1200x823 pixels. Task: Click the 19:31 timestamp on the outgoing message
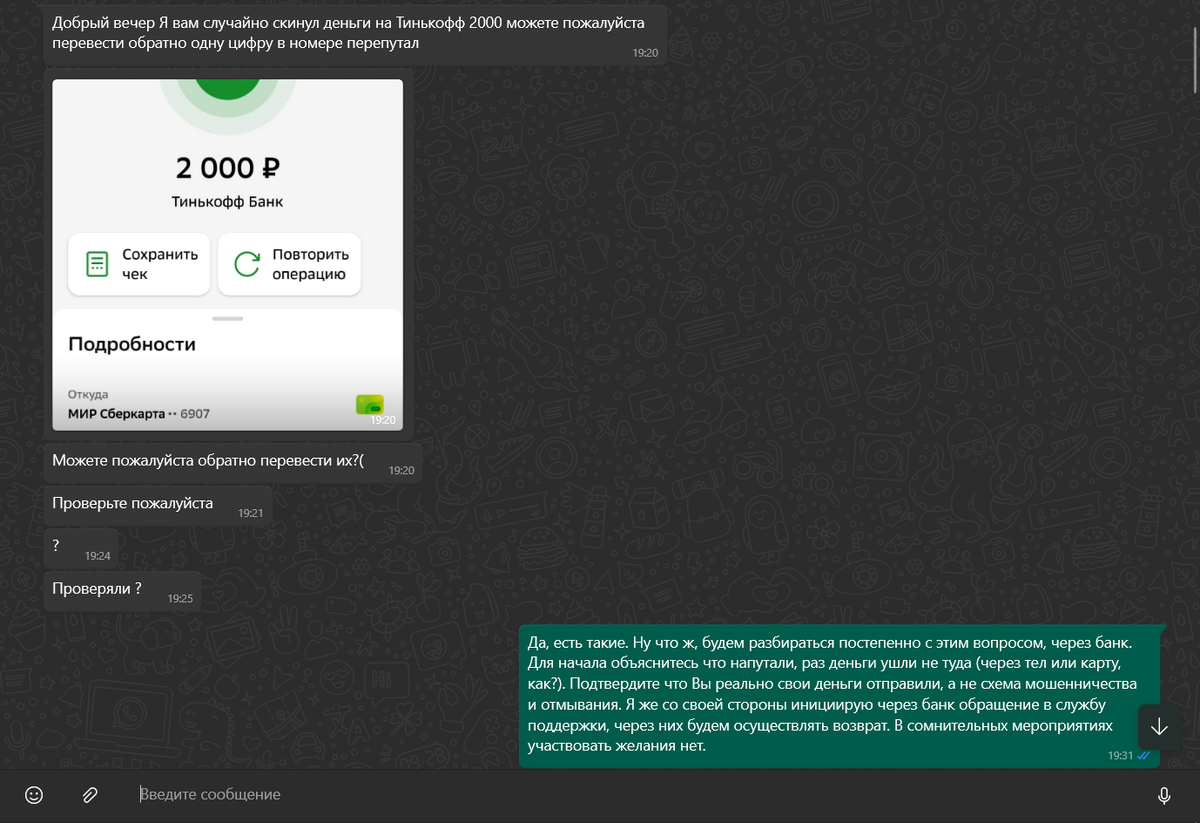point(1120,756)
